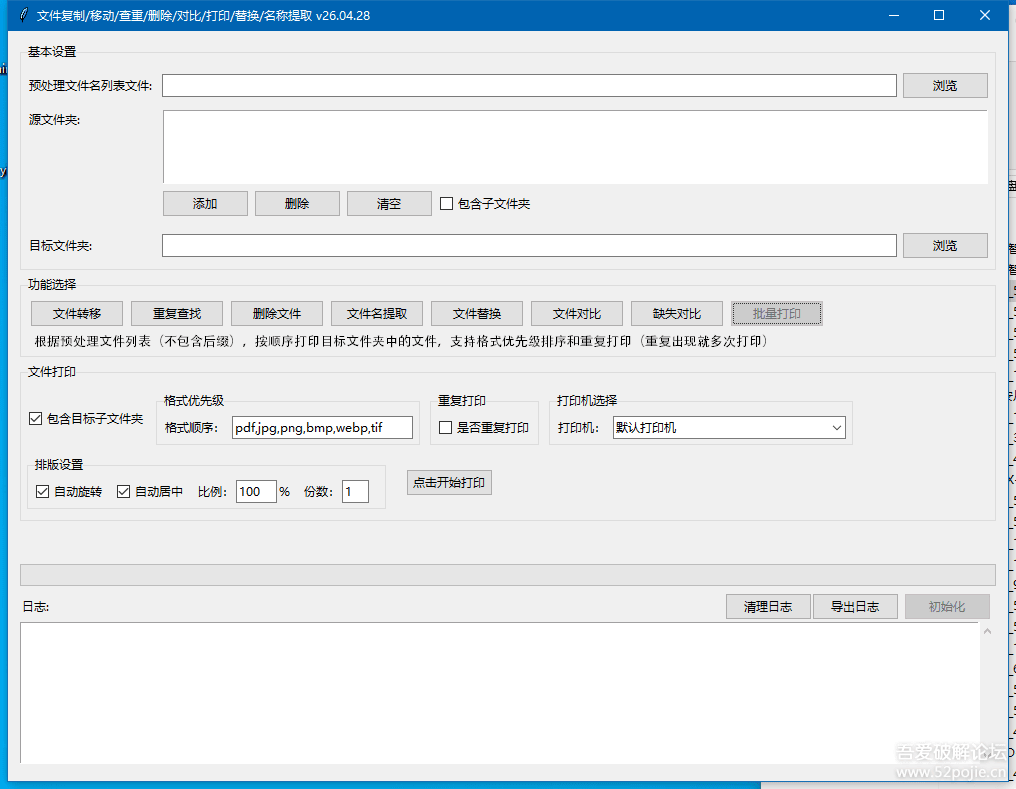The height and width of the screenshot is (789, 1016).
Task: Clear the log with 清理日志
Action: pos(768,606)
